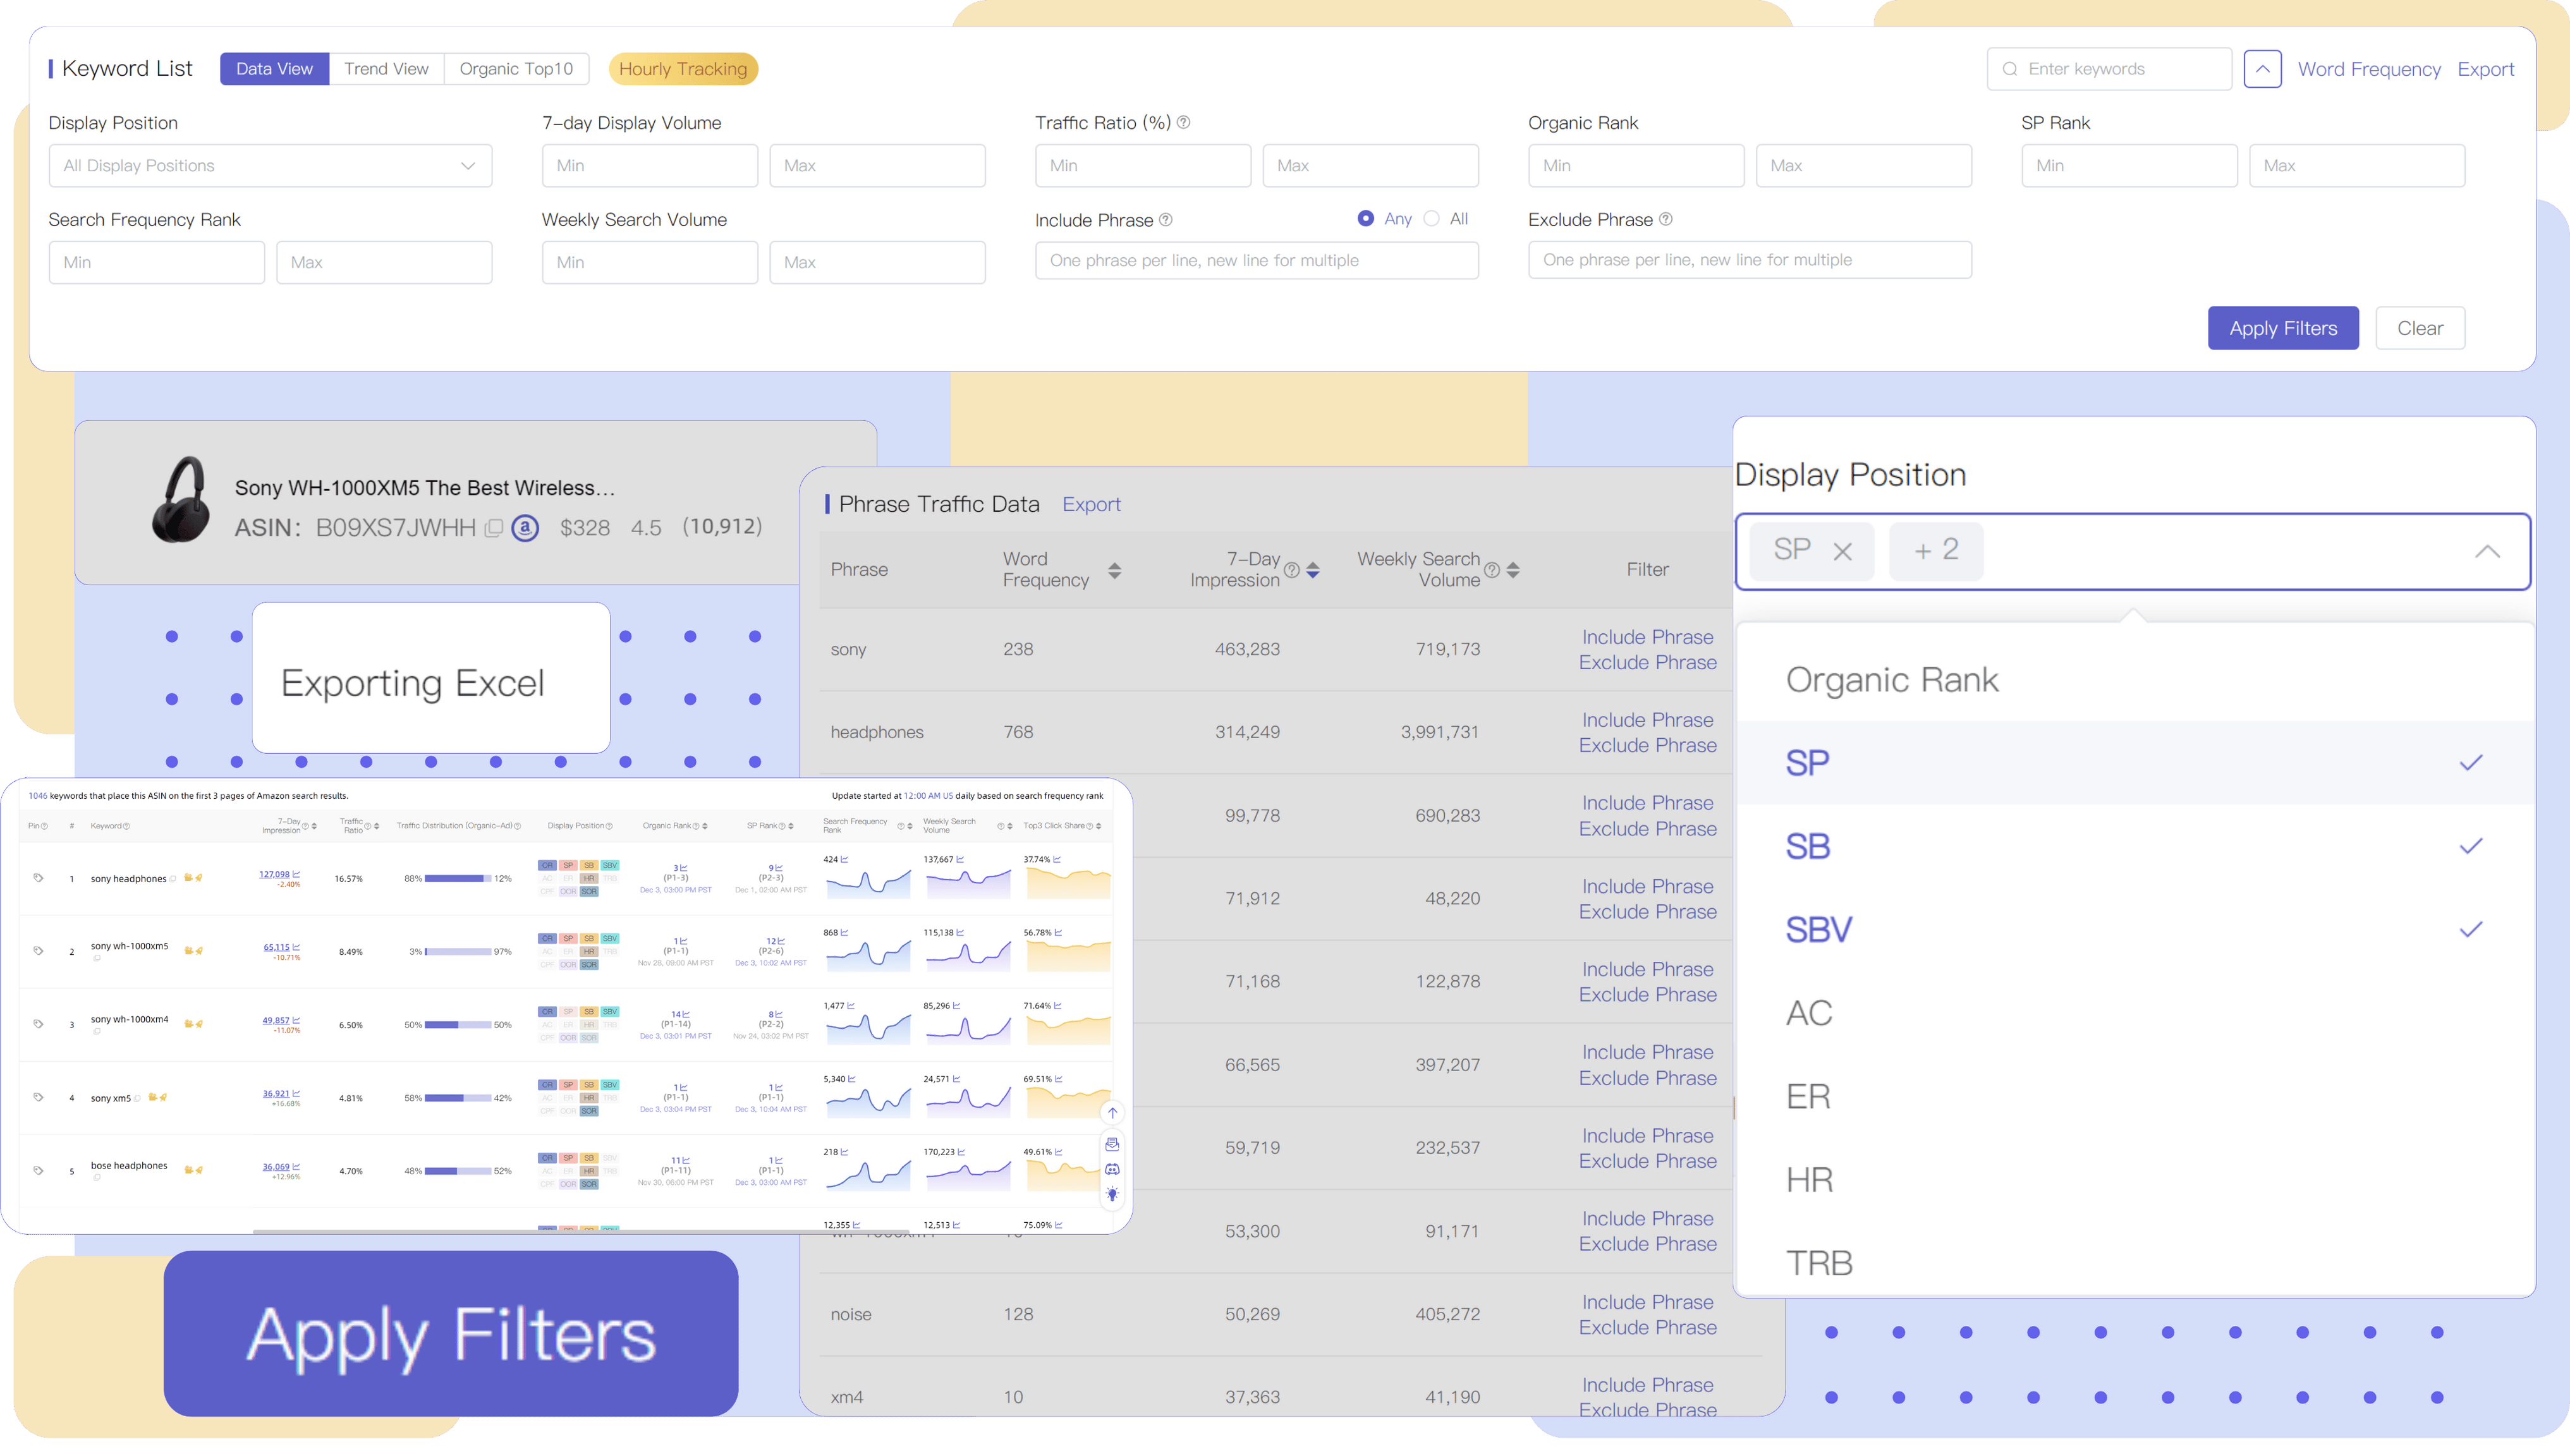The height and width of the screenshot is (1456, 2570).
Task: Sort the Phrase table by 7-Day Impression
Action: click(1313, 570)
